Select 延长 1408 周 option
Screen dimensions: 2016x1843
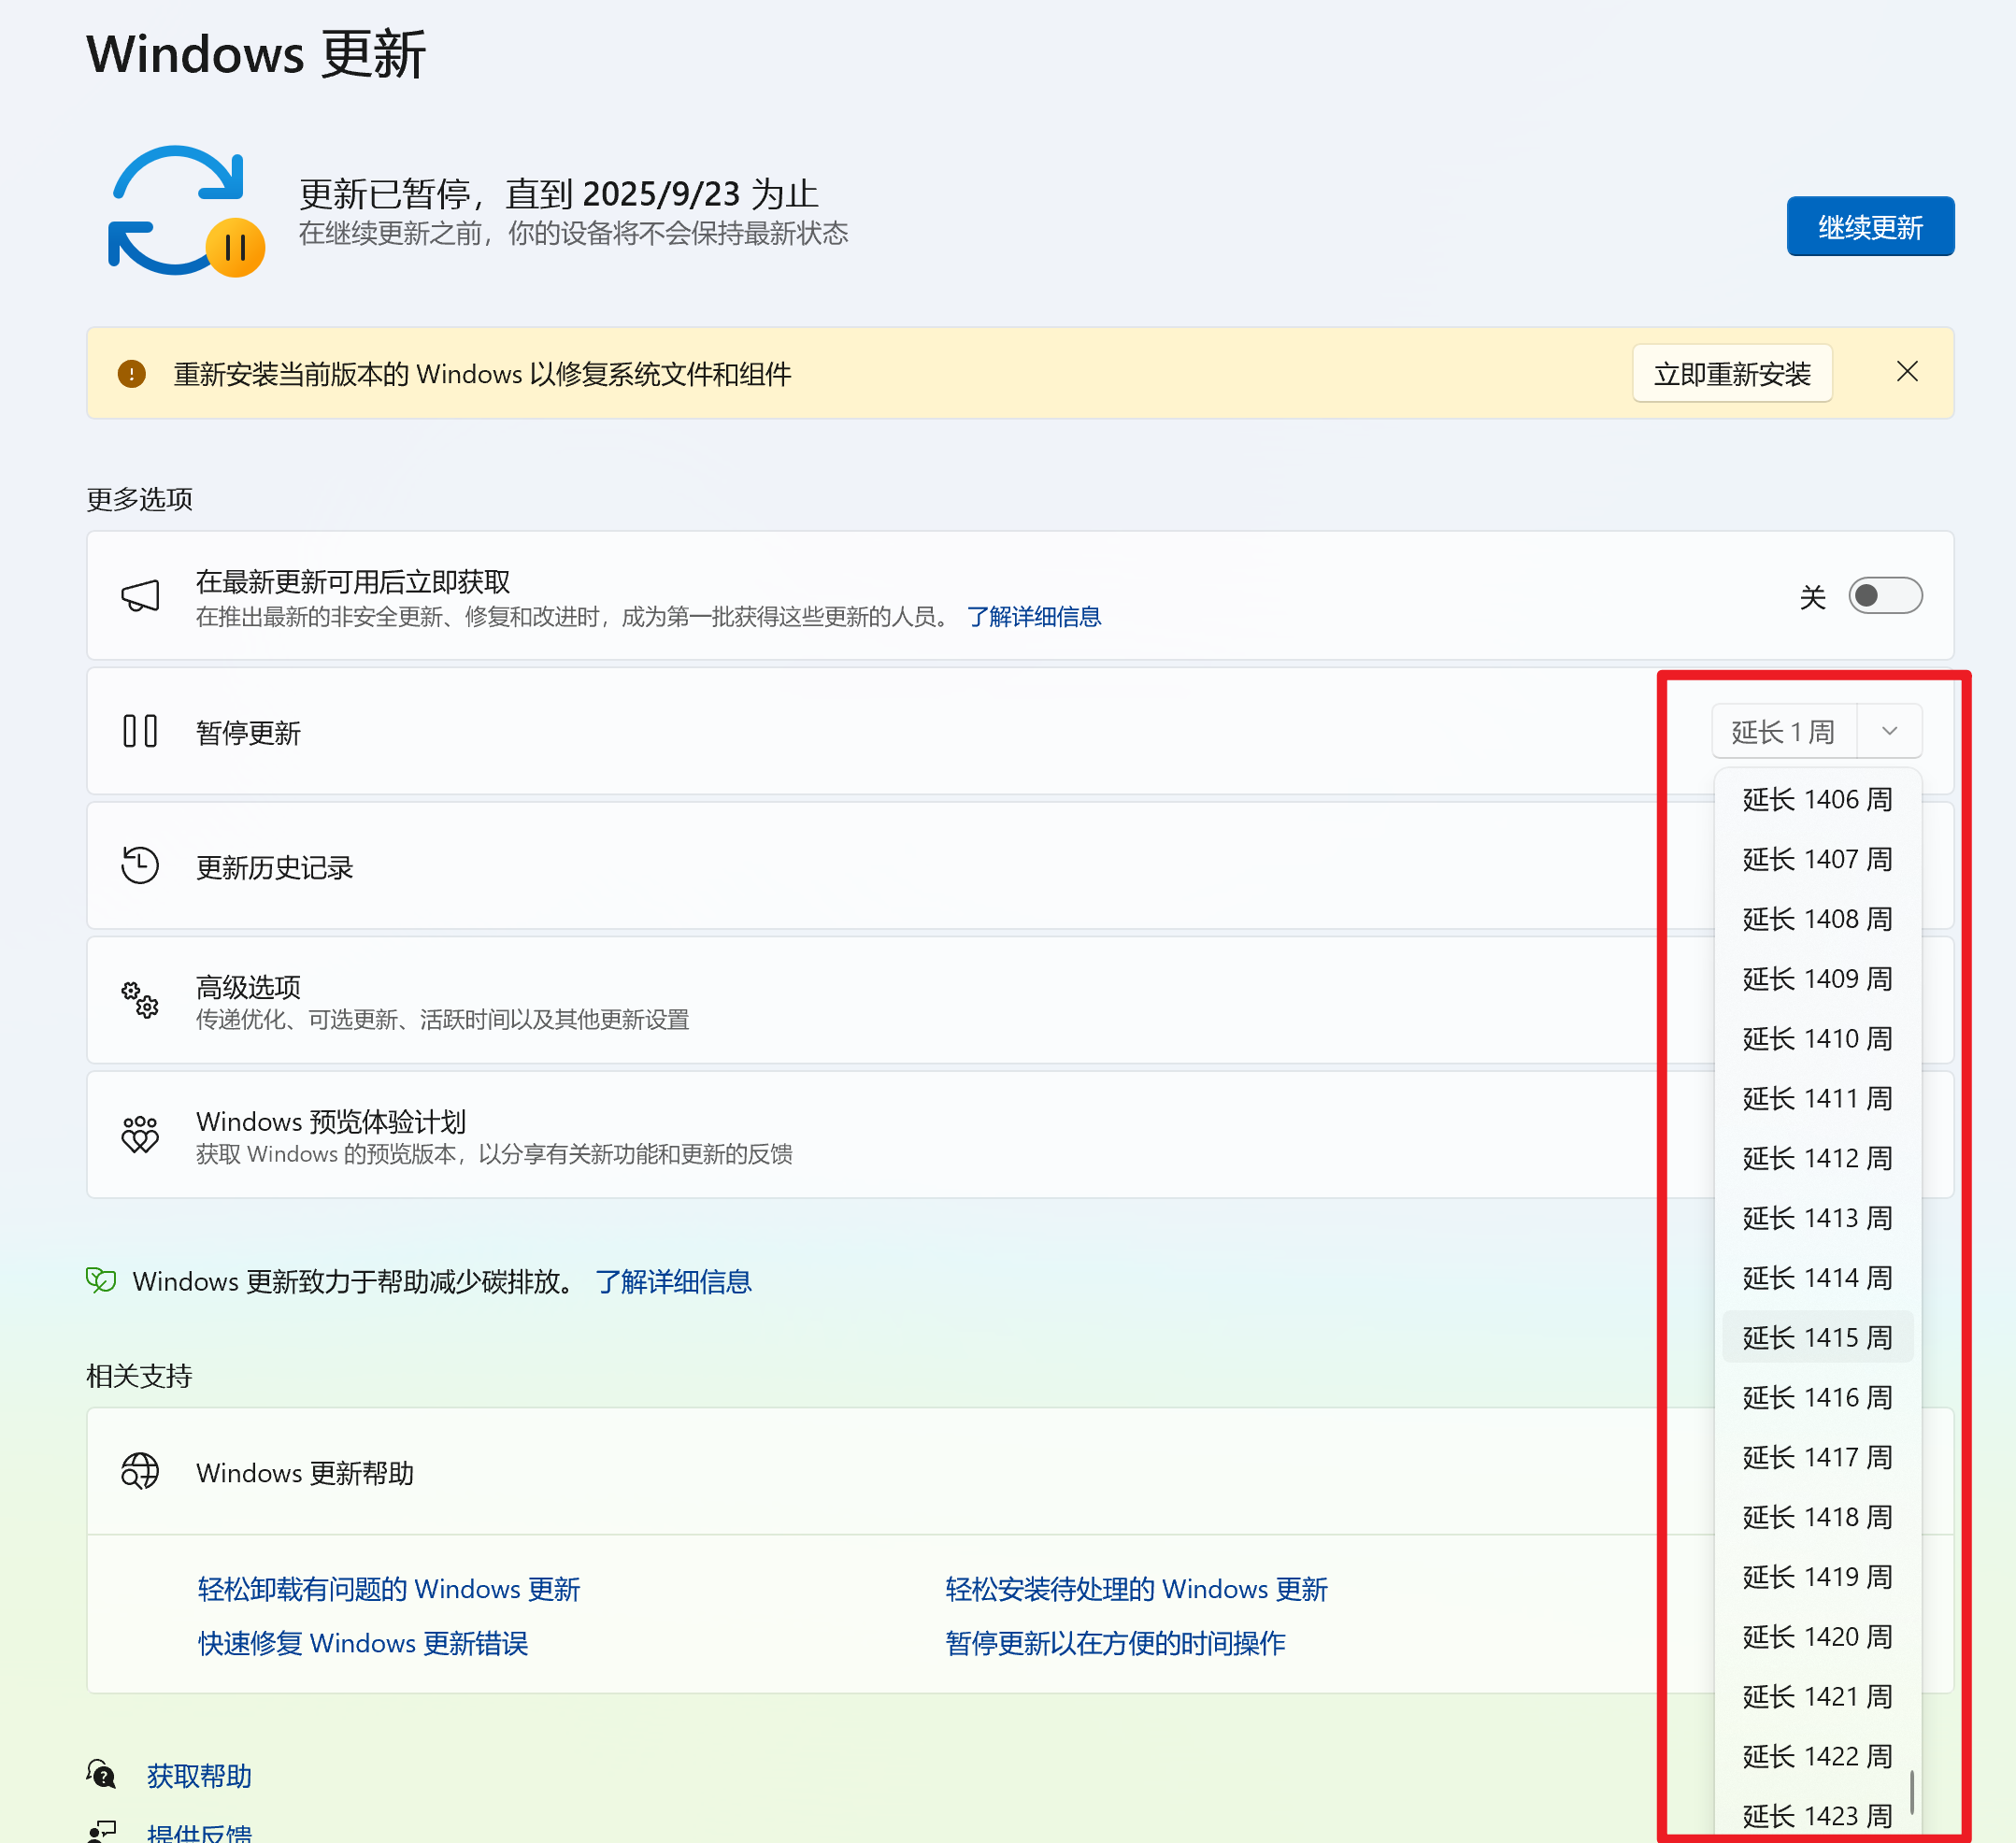1817,919
